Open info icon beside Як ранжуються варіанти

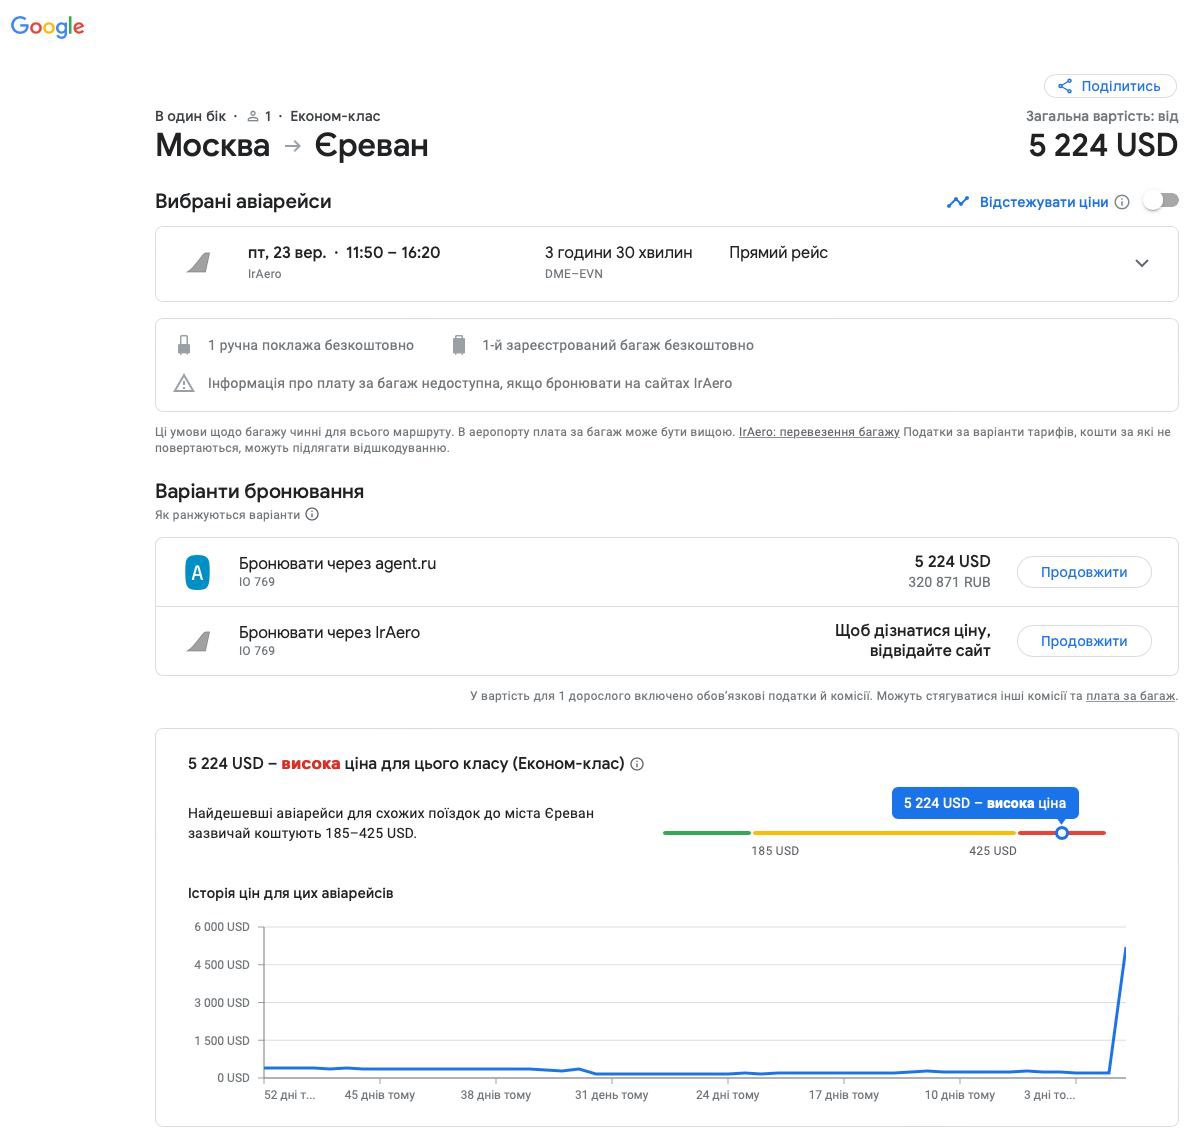point(312,515)
